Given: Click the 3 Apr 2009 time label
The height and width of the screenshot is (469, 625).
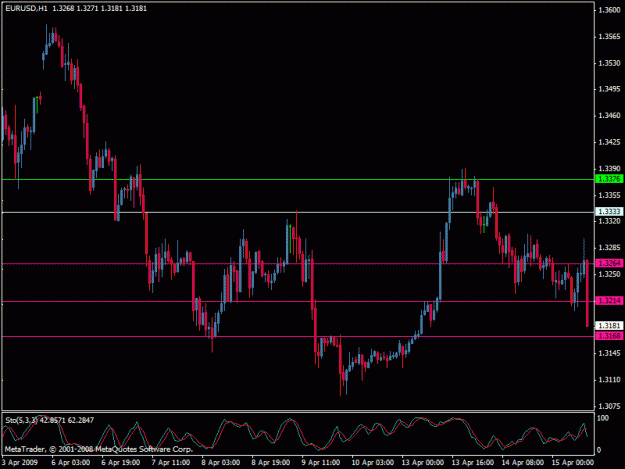Looking at the screenshot, I should 20,462.
